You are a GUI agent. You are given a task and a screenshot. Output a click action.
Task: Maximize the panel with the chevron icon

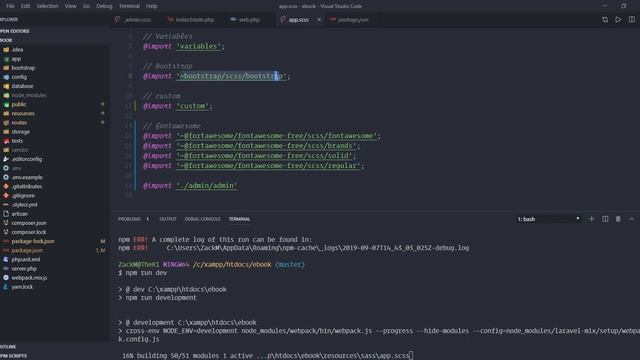631,219
